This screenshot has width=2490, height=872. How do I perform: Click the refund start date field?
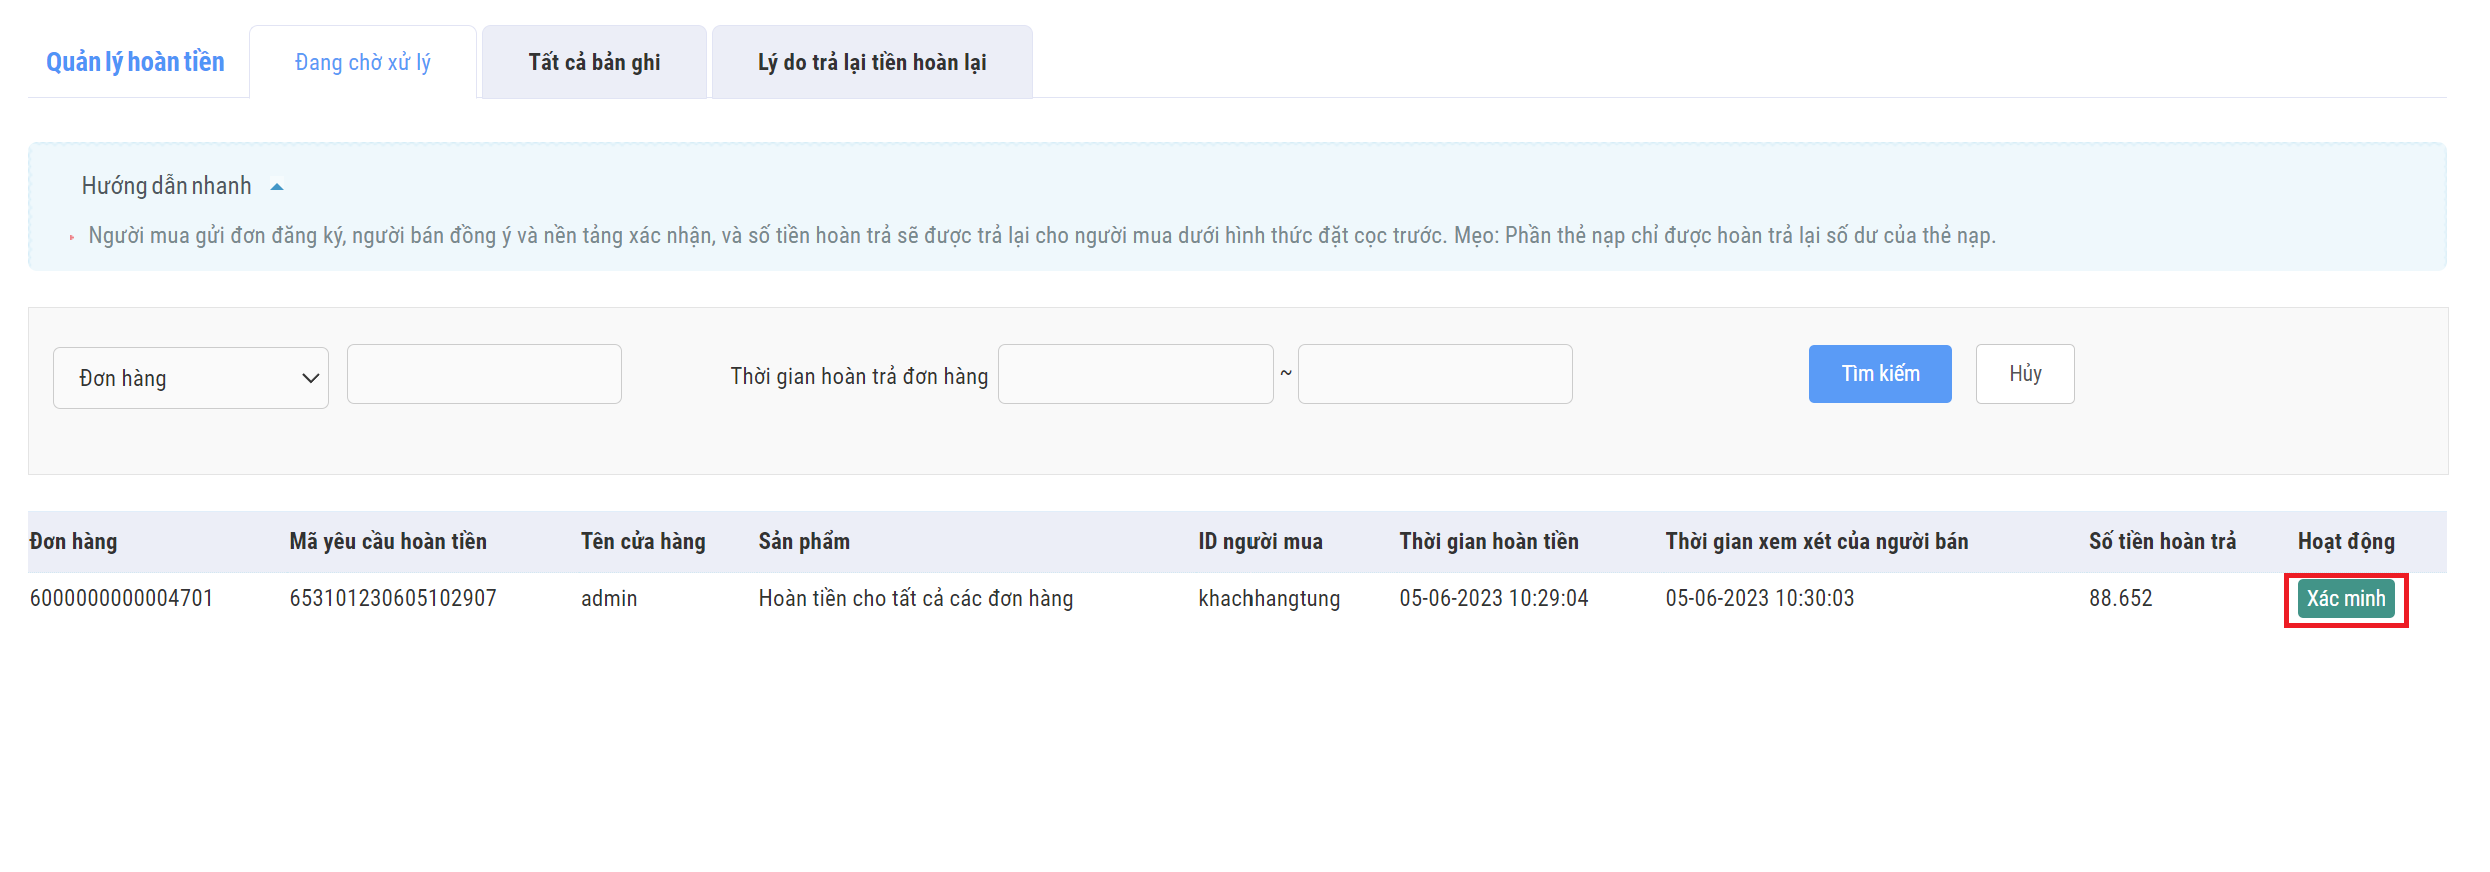[x=1135, y=374]
